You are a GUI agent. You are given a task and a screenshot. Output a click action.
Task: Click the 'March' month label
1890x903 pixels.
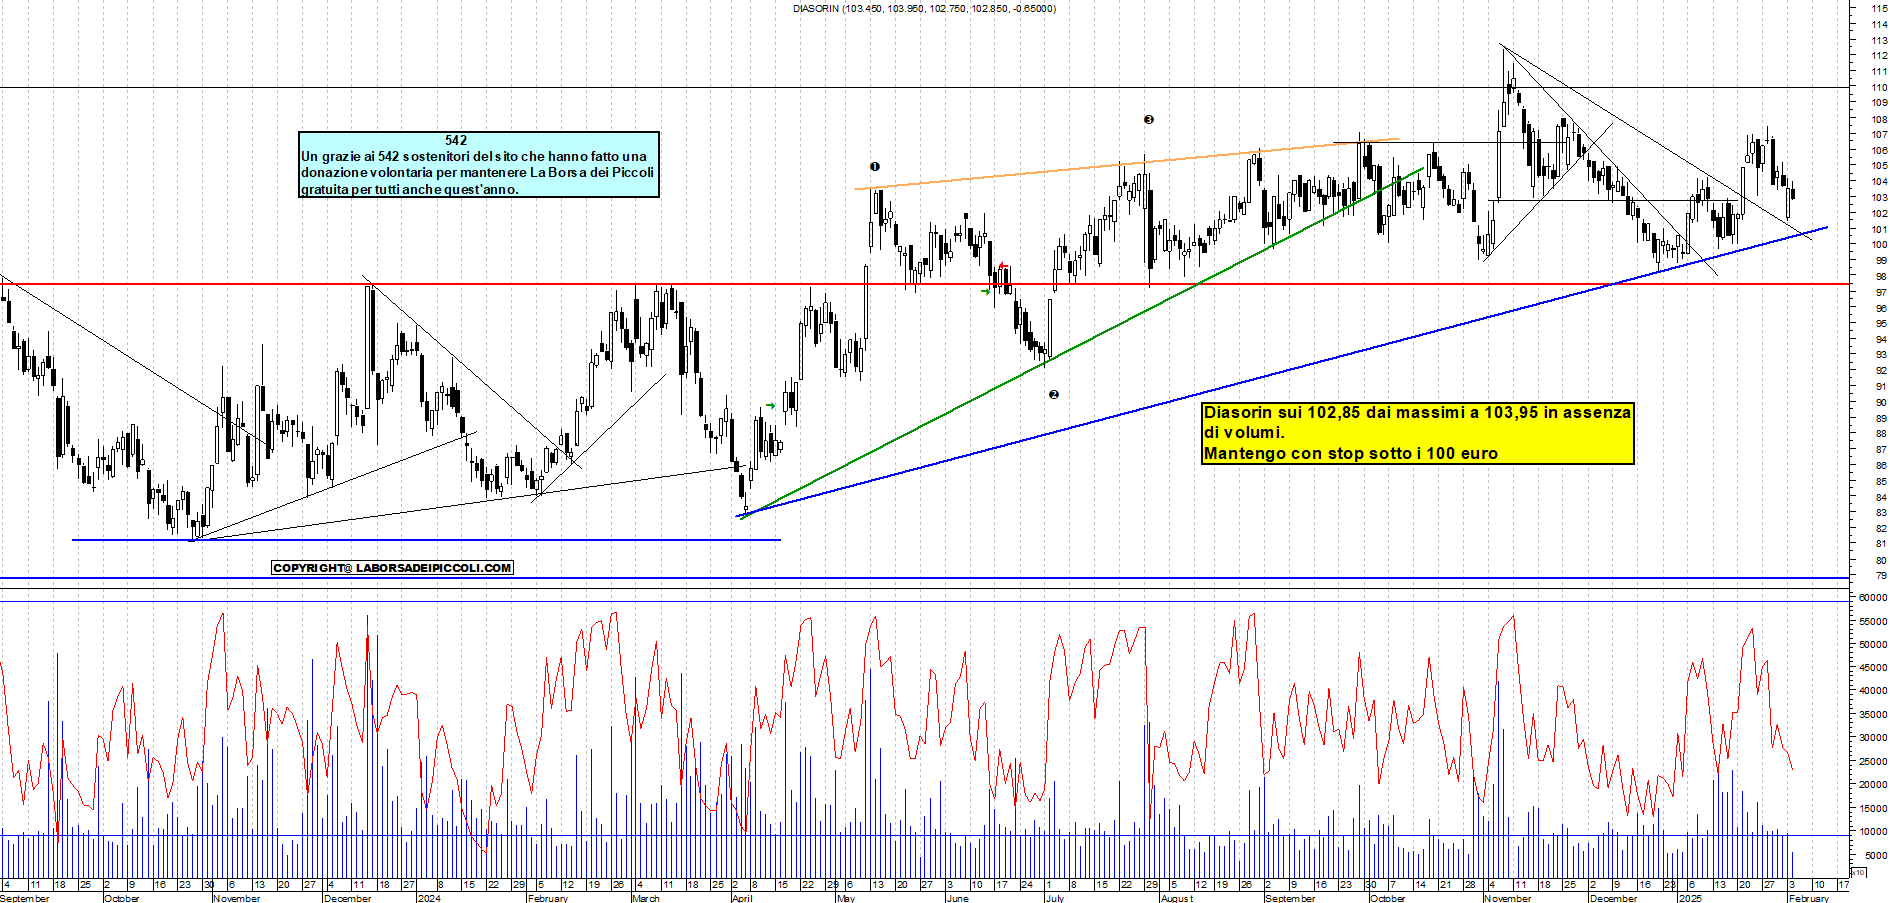click(x=646, y=898)
